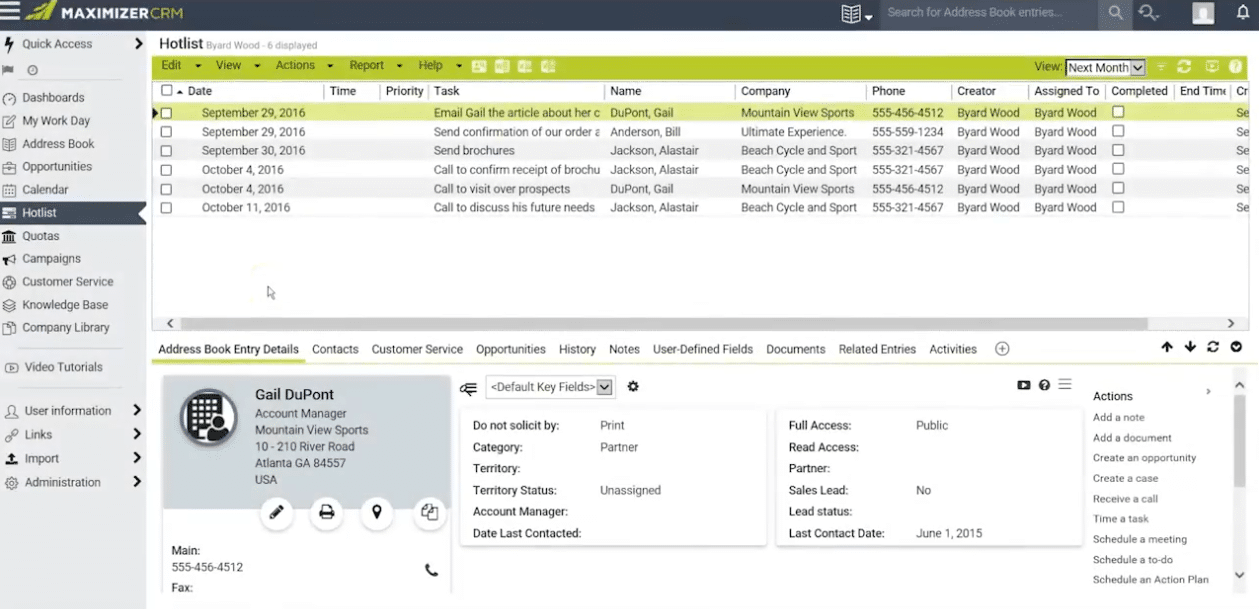Switch to the Opportunities tab in details
Screen dimensions: 1259x609
tap(511, 349)
